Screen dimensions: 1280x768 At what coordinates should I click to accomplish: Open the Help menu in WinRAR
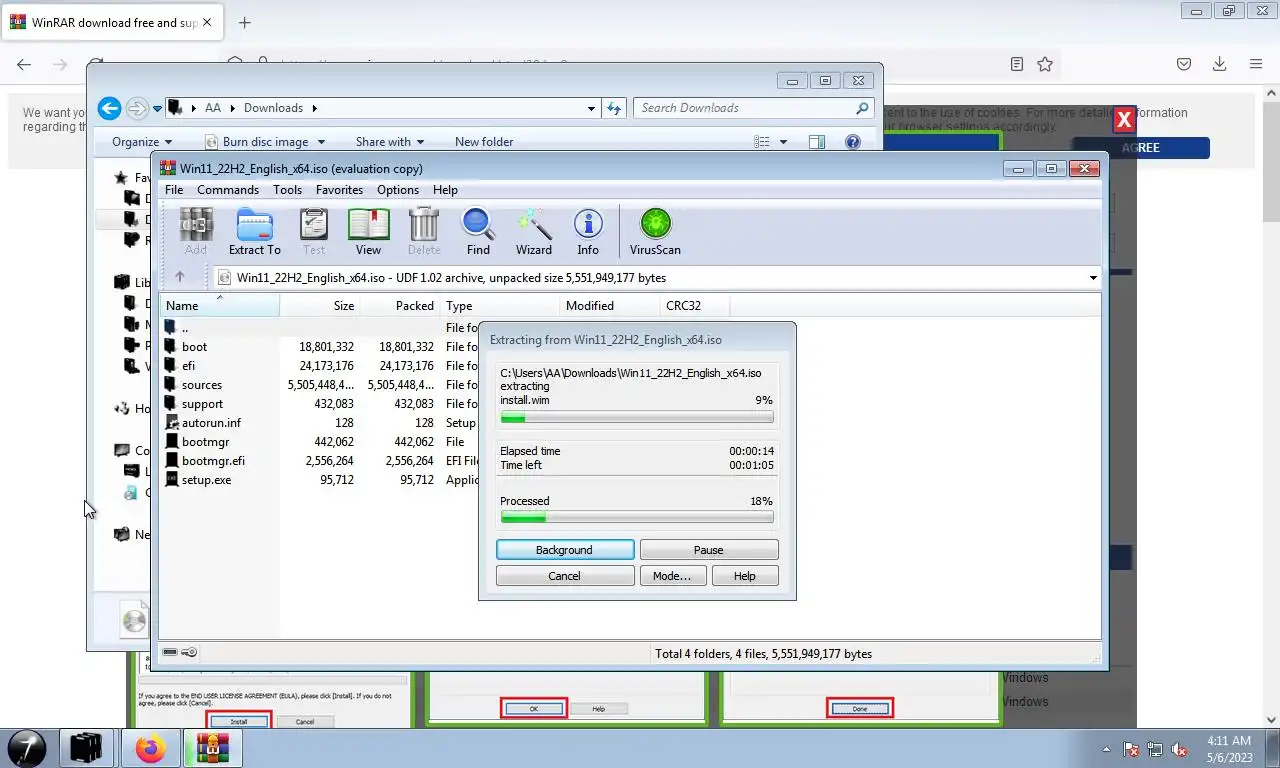coord(445,190)
